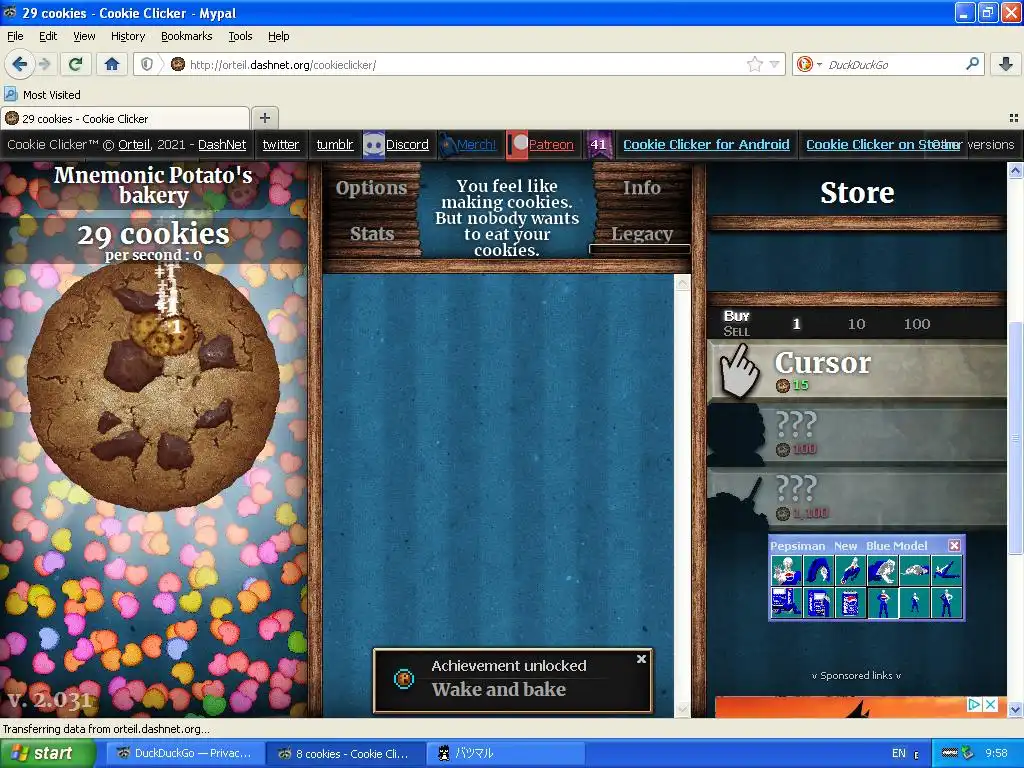Click the browser forward arrow
The image size is (1024, 768).
(44, 64)
